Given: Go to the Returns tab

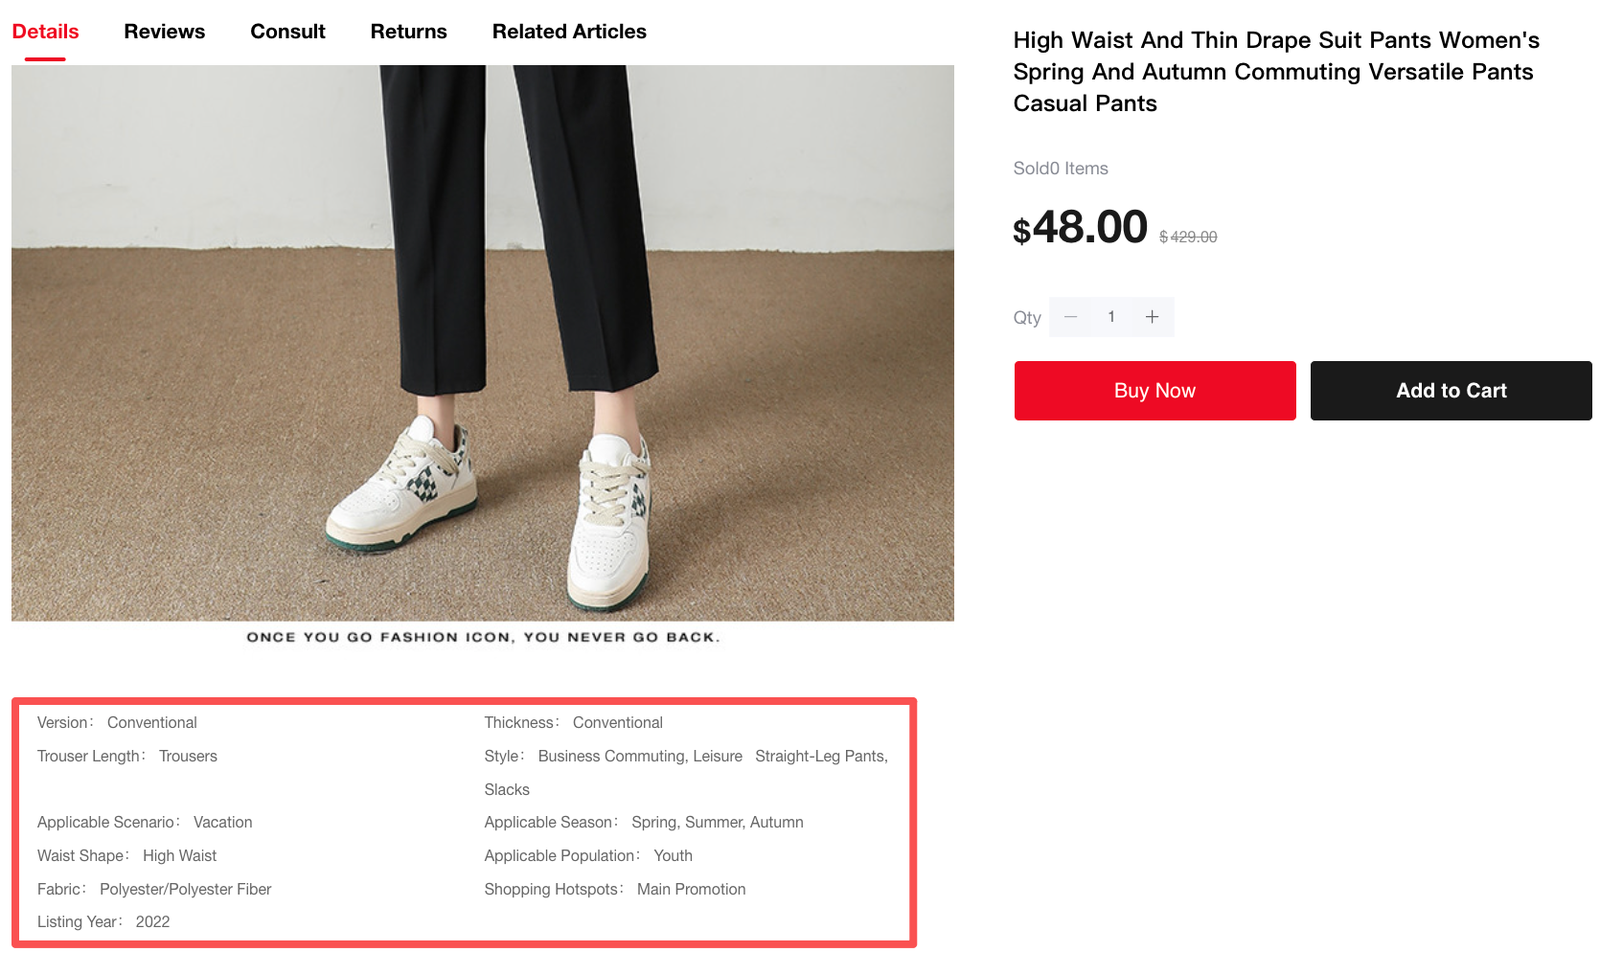Looking at the screenshot, I should point(408,32).
